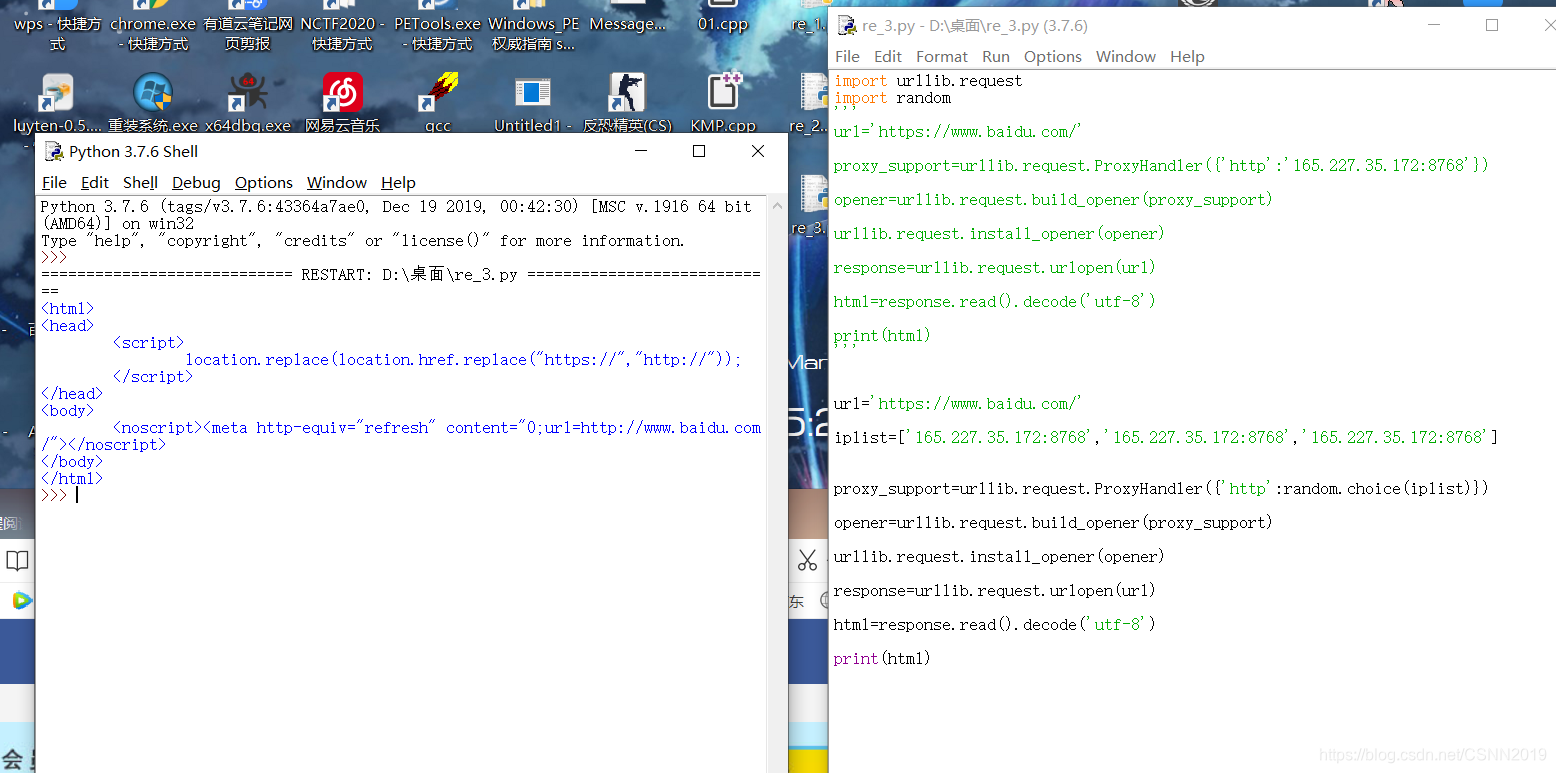Open Shell menu in Python Shell
Viewport: 1556px width, 773px height.
click(140, 182)
